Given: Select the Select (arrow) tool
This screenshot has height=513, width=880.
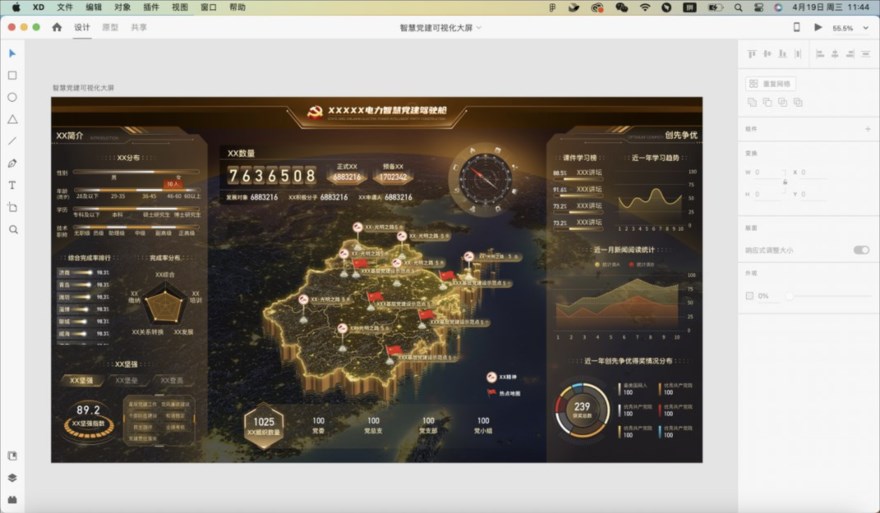Looking at the screenshot, I should pos(12,53).
